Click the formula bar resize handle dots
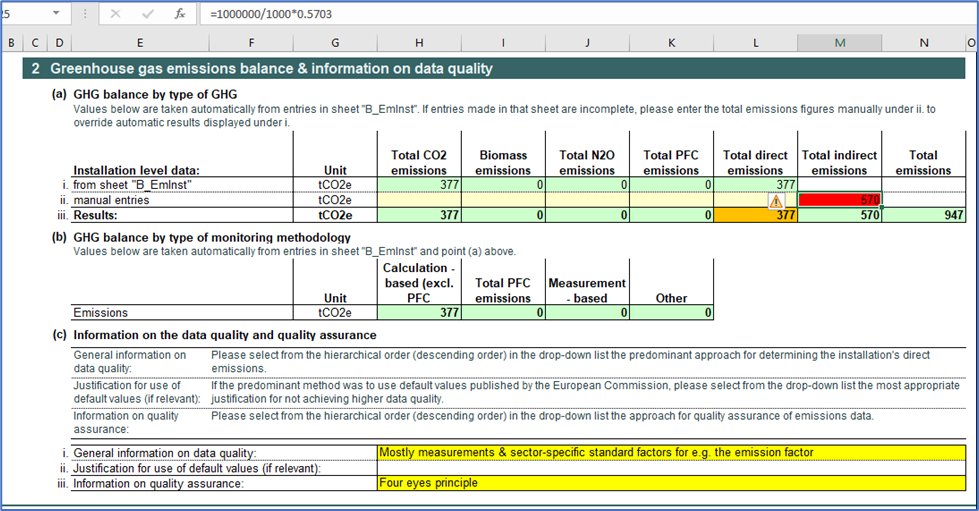Screen dimensions: 979x511 (85, 15)
